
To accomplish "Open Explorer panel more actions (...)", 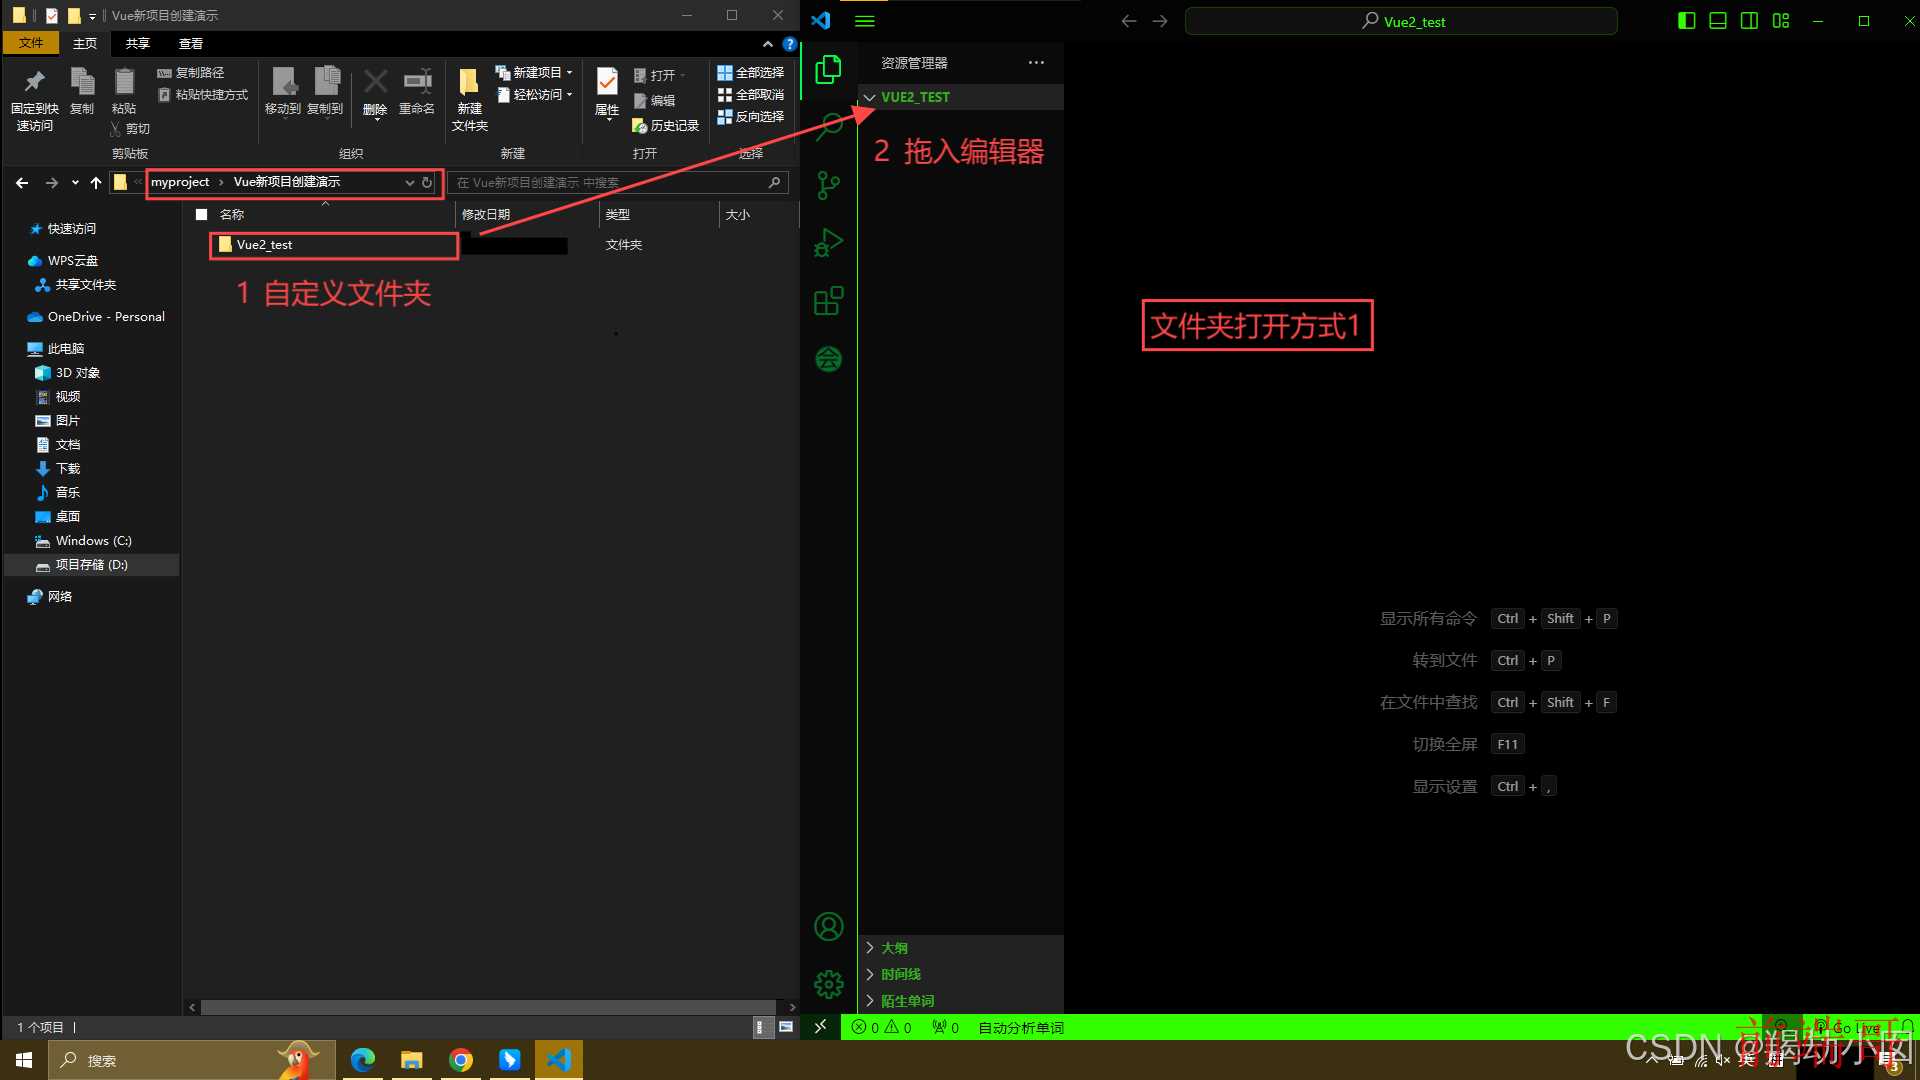I will point(1036,62).
